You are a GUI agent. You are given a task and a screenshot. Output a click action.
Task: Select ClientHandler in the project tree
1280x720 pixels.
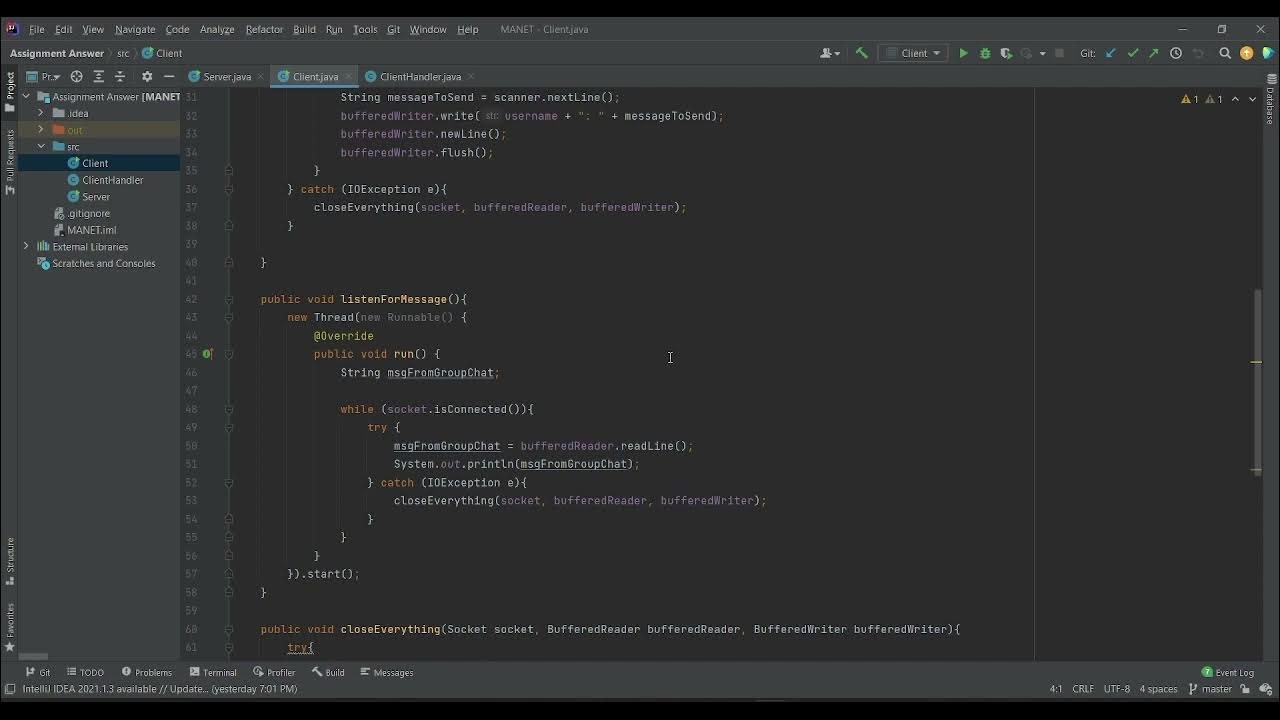pyautogui.click(x=112, y=180)
